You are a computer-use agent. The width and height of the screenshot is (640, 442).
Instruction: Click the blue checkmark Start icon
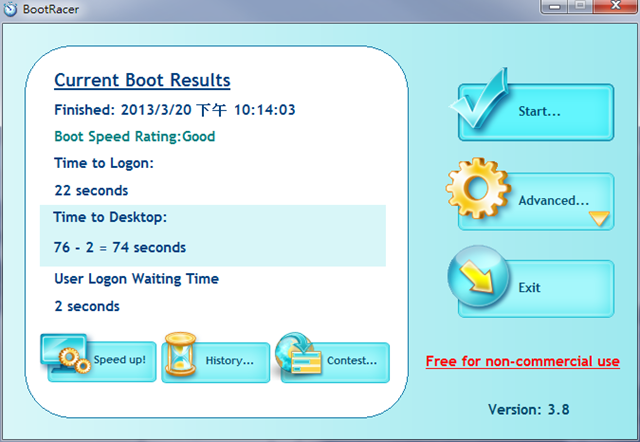click(x=480, y=98)
